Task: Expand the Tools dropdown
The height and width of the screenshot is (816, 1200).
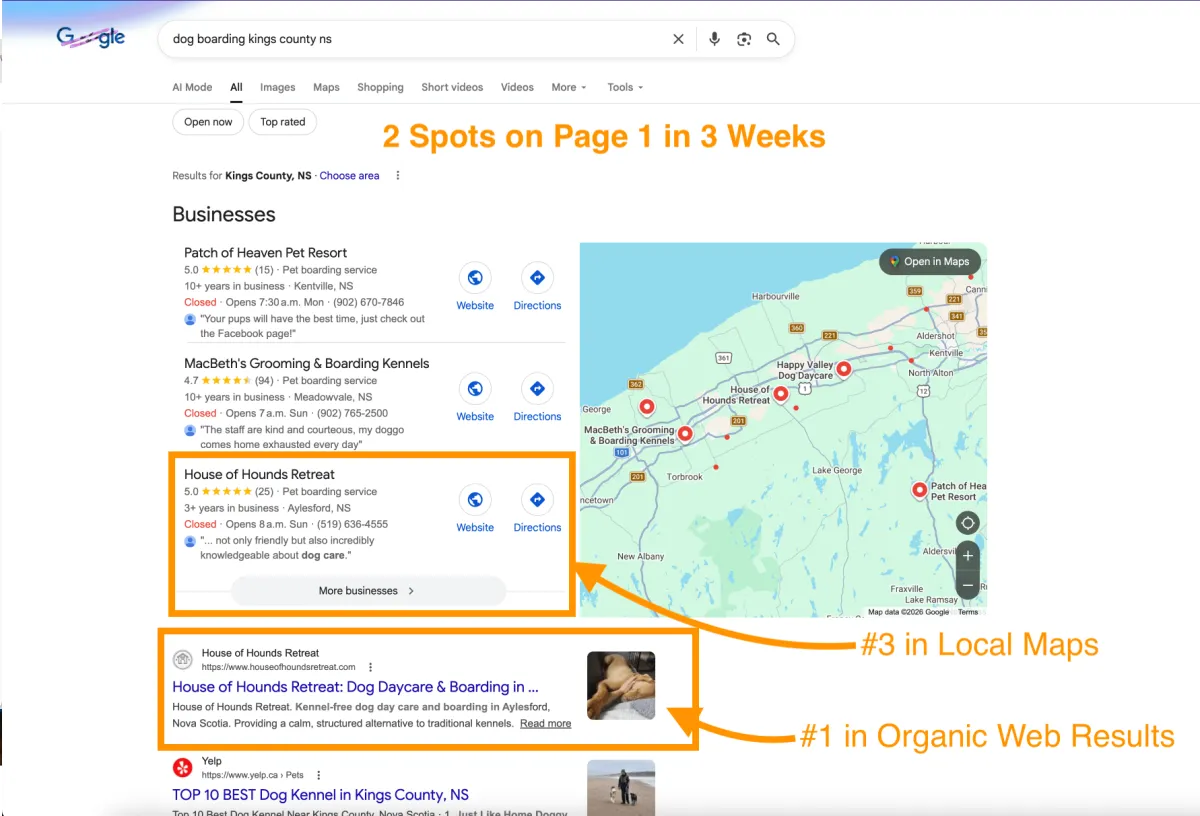Action: pyautogui.click(x=625, y=87)
